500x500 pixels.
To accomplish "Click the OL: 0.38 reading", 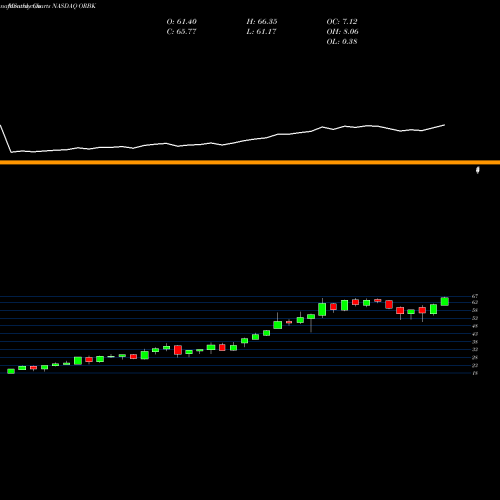I will [342, 42].
